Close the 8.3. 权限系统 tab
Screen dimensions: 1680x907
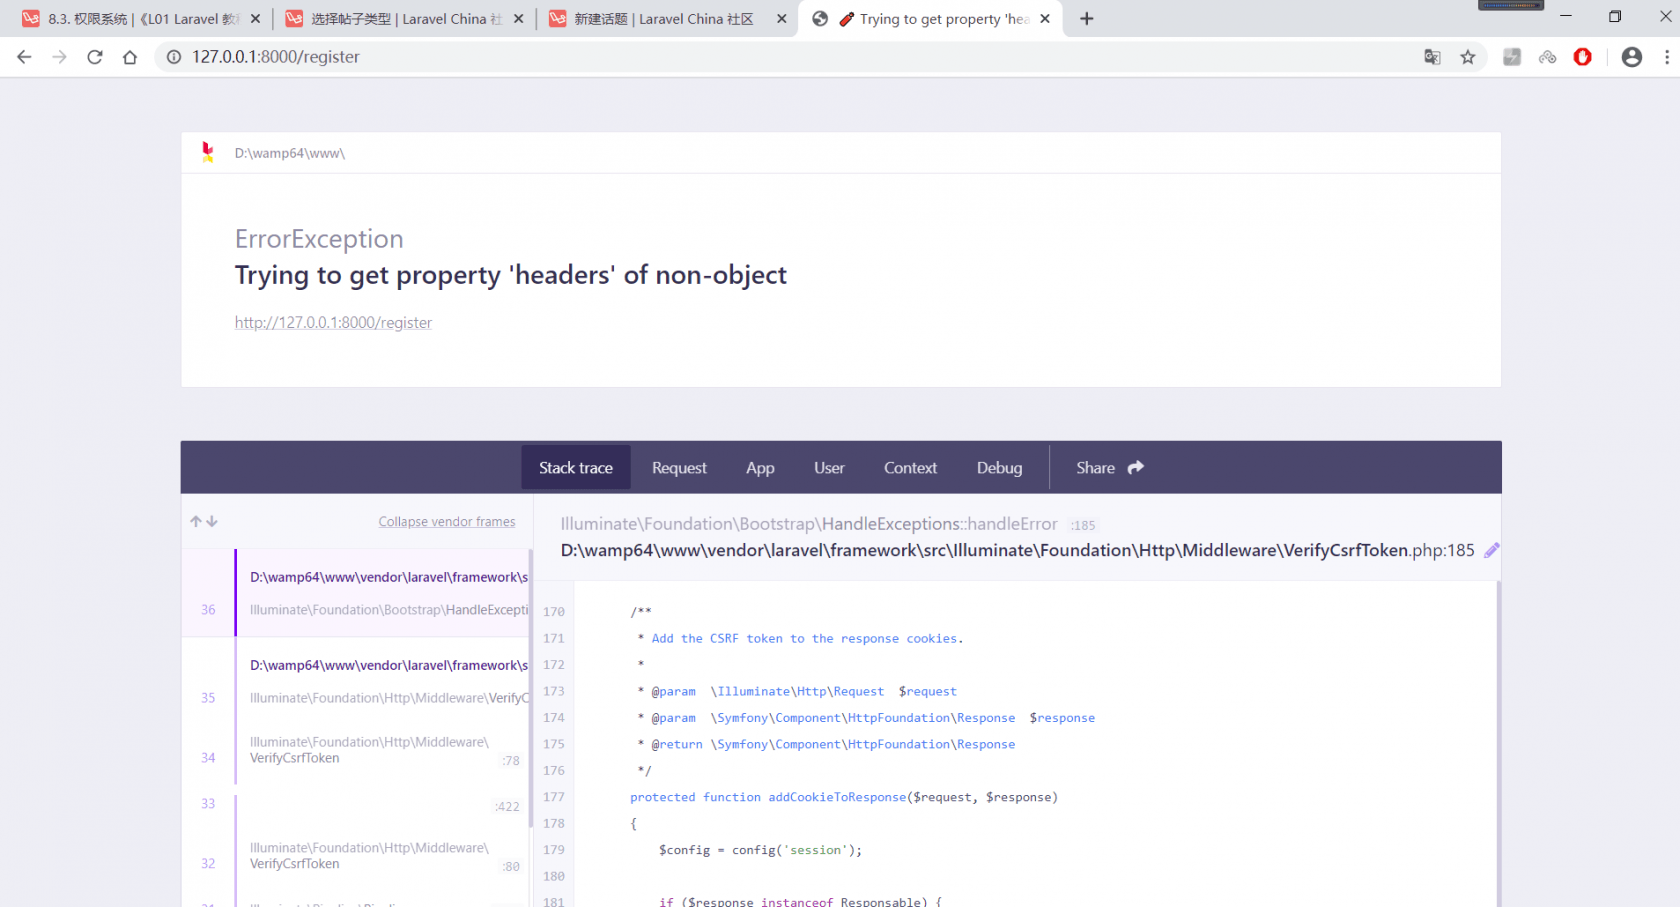tap(256, 19)
